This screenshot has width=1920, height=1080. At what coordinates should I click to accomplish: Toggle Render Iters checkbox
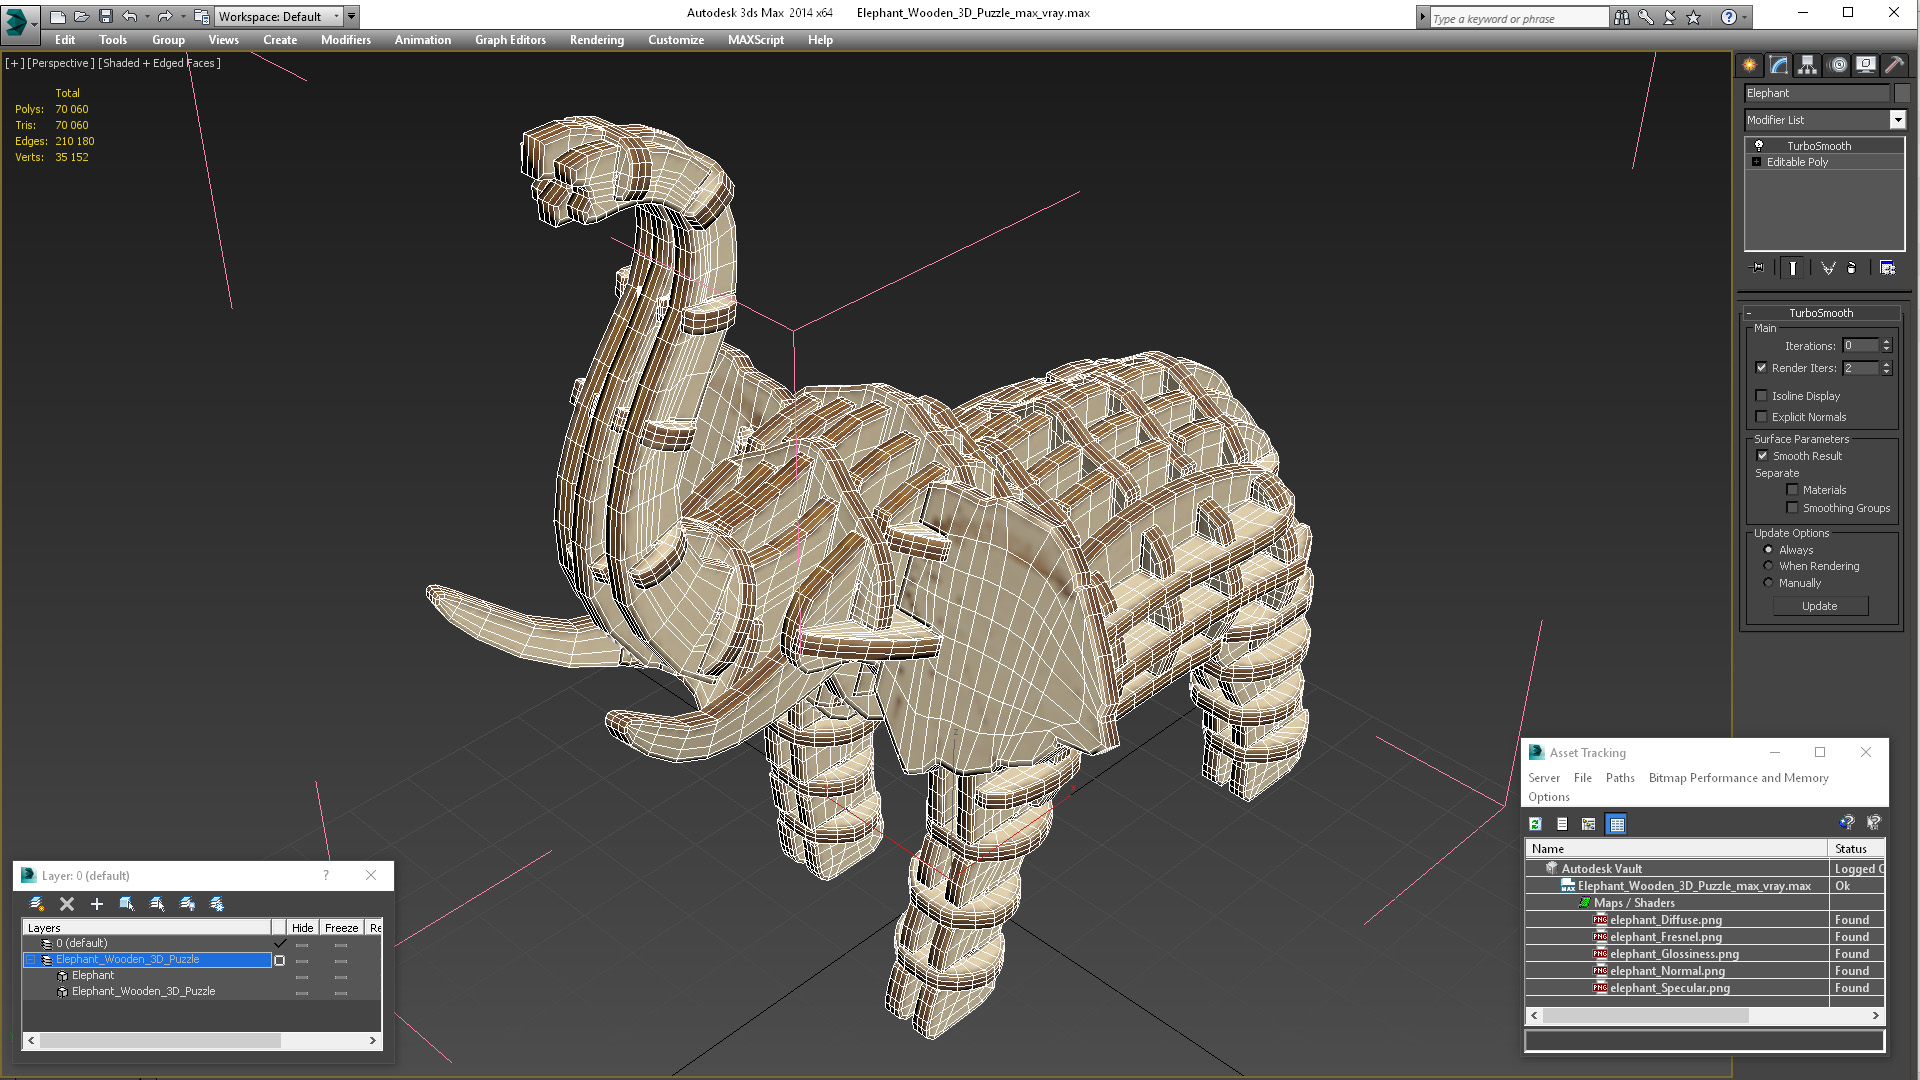[1762, 368]
